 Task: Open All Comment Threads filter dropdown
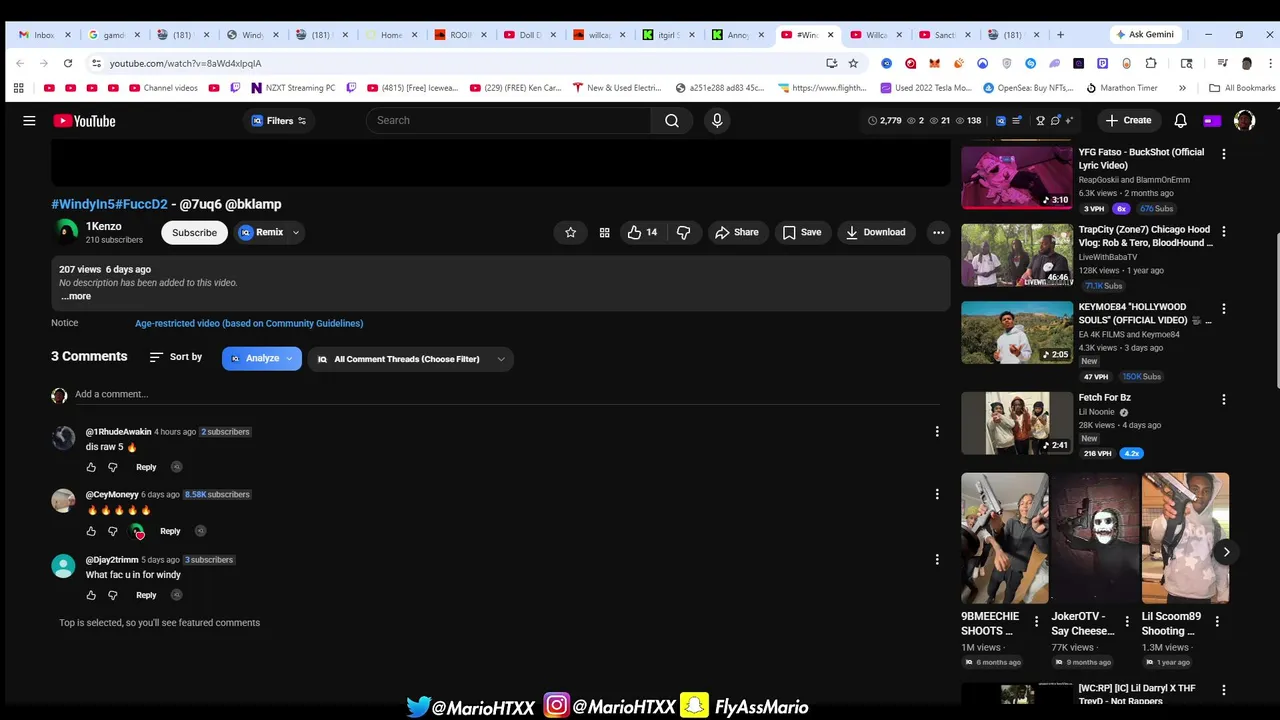[x=411, y=359]
